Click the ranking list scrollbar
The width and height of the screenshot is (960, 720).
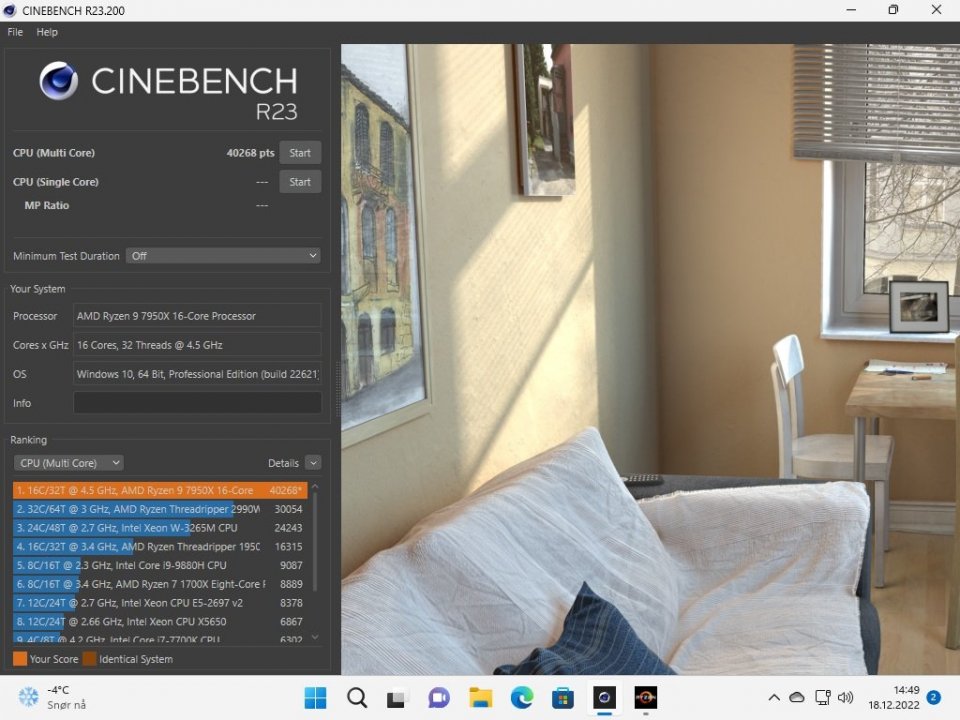point(315,539)
